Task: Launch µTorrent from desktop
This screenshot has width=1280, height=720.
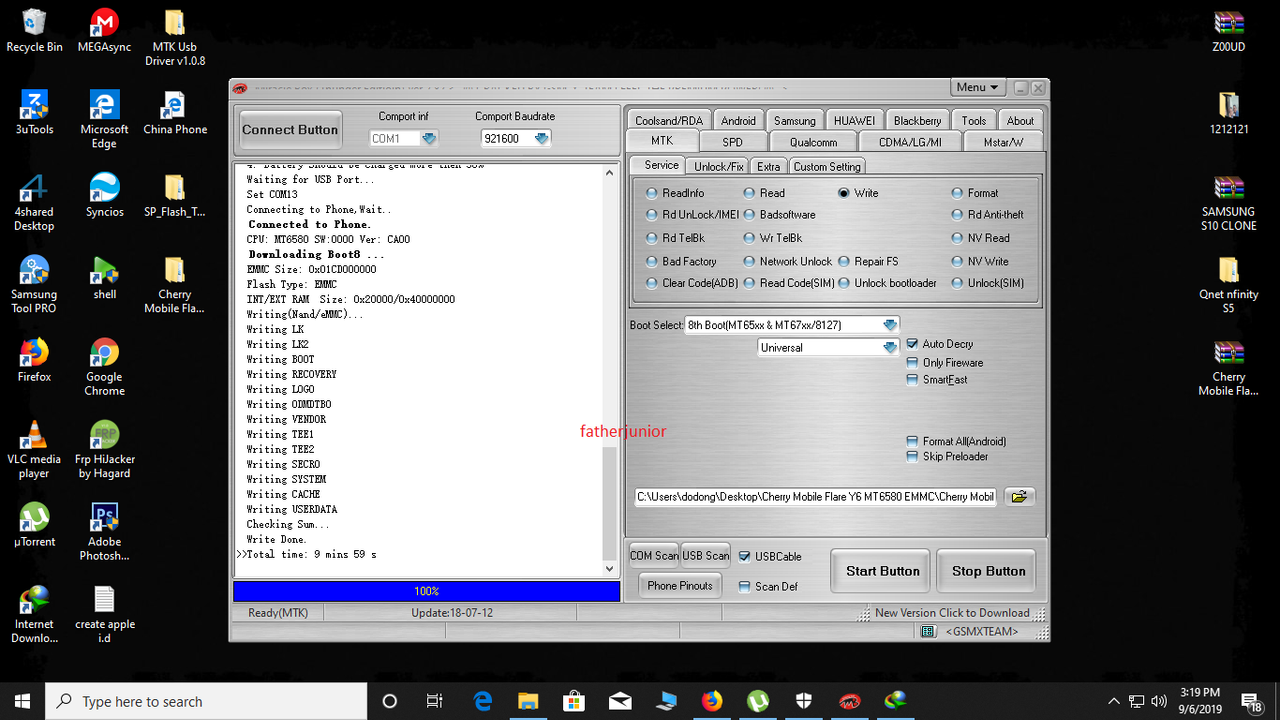Action: 34,525
